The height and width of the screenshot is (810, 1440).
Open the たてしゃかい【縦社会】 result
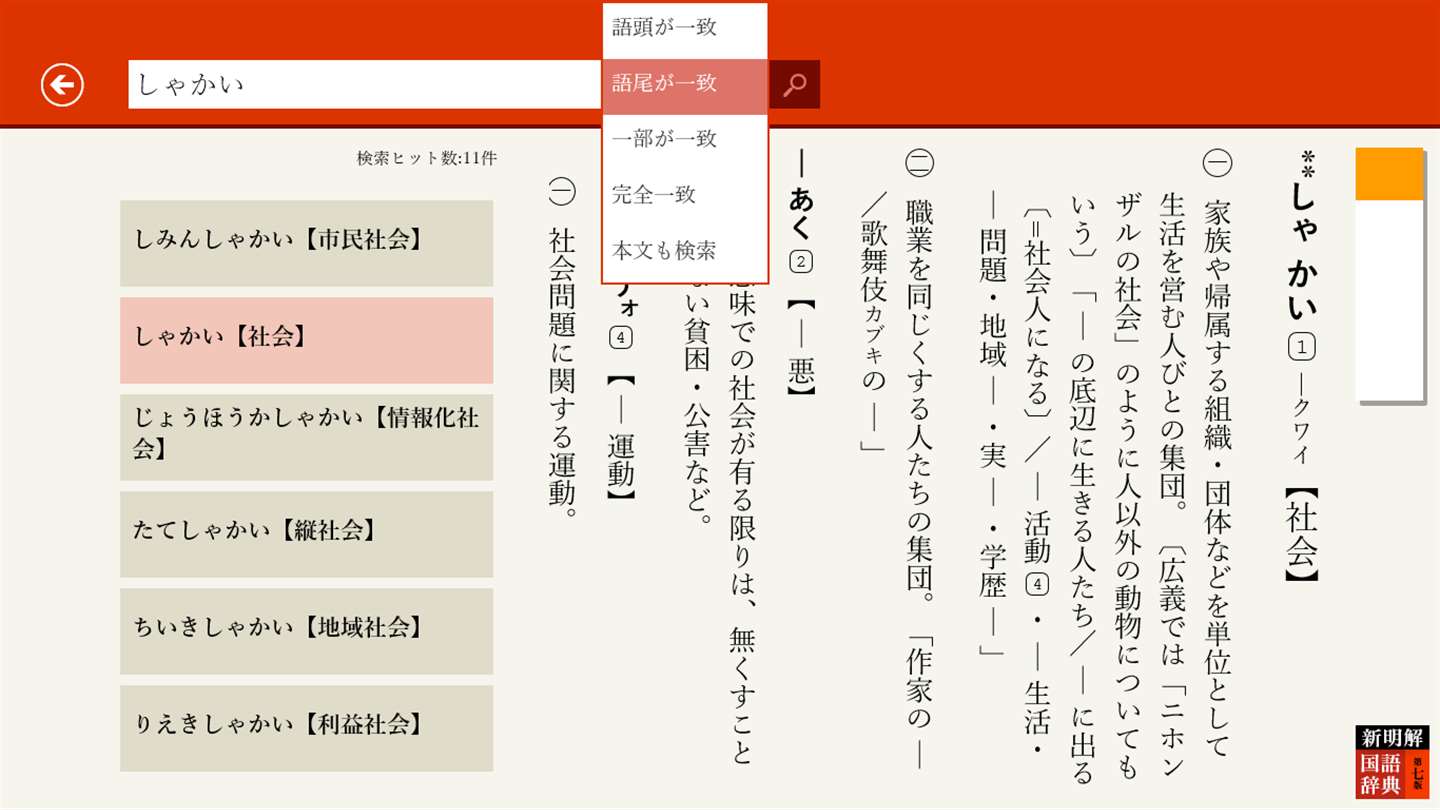(307, 534)
